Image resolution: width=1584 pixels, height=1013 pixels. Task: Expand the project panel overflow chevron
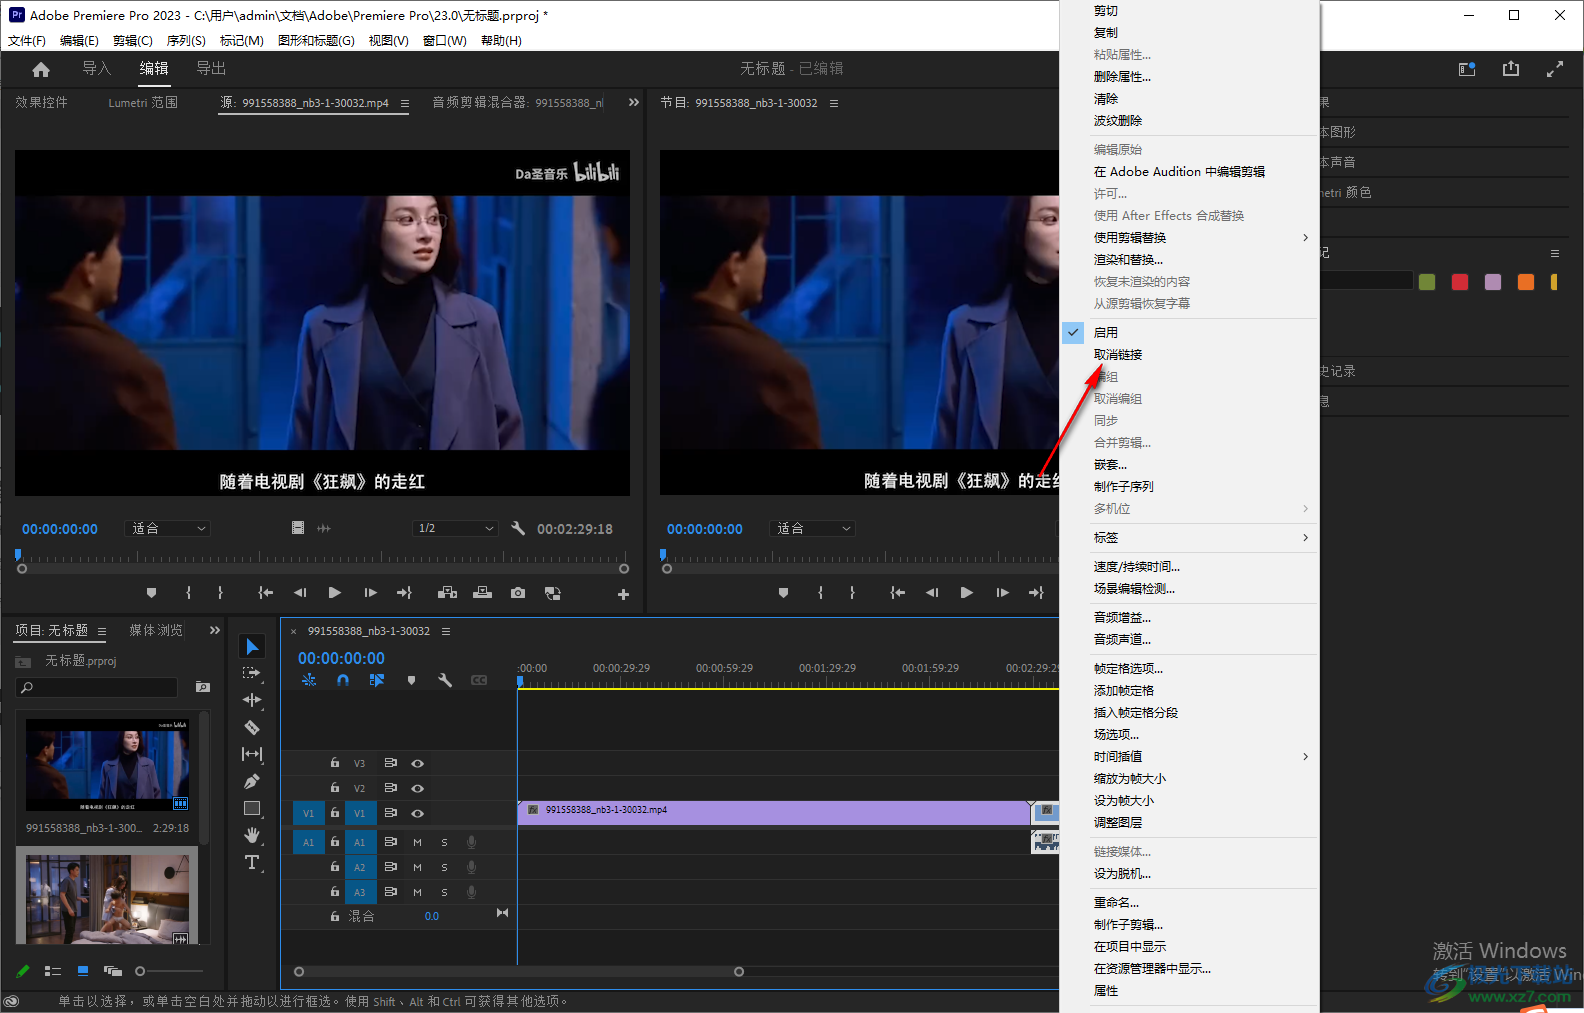(x=214, y=630)
